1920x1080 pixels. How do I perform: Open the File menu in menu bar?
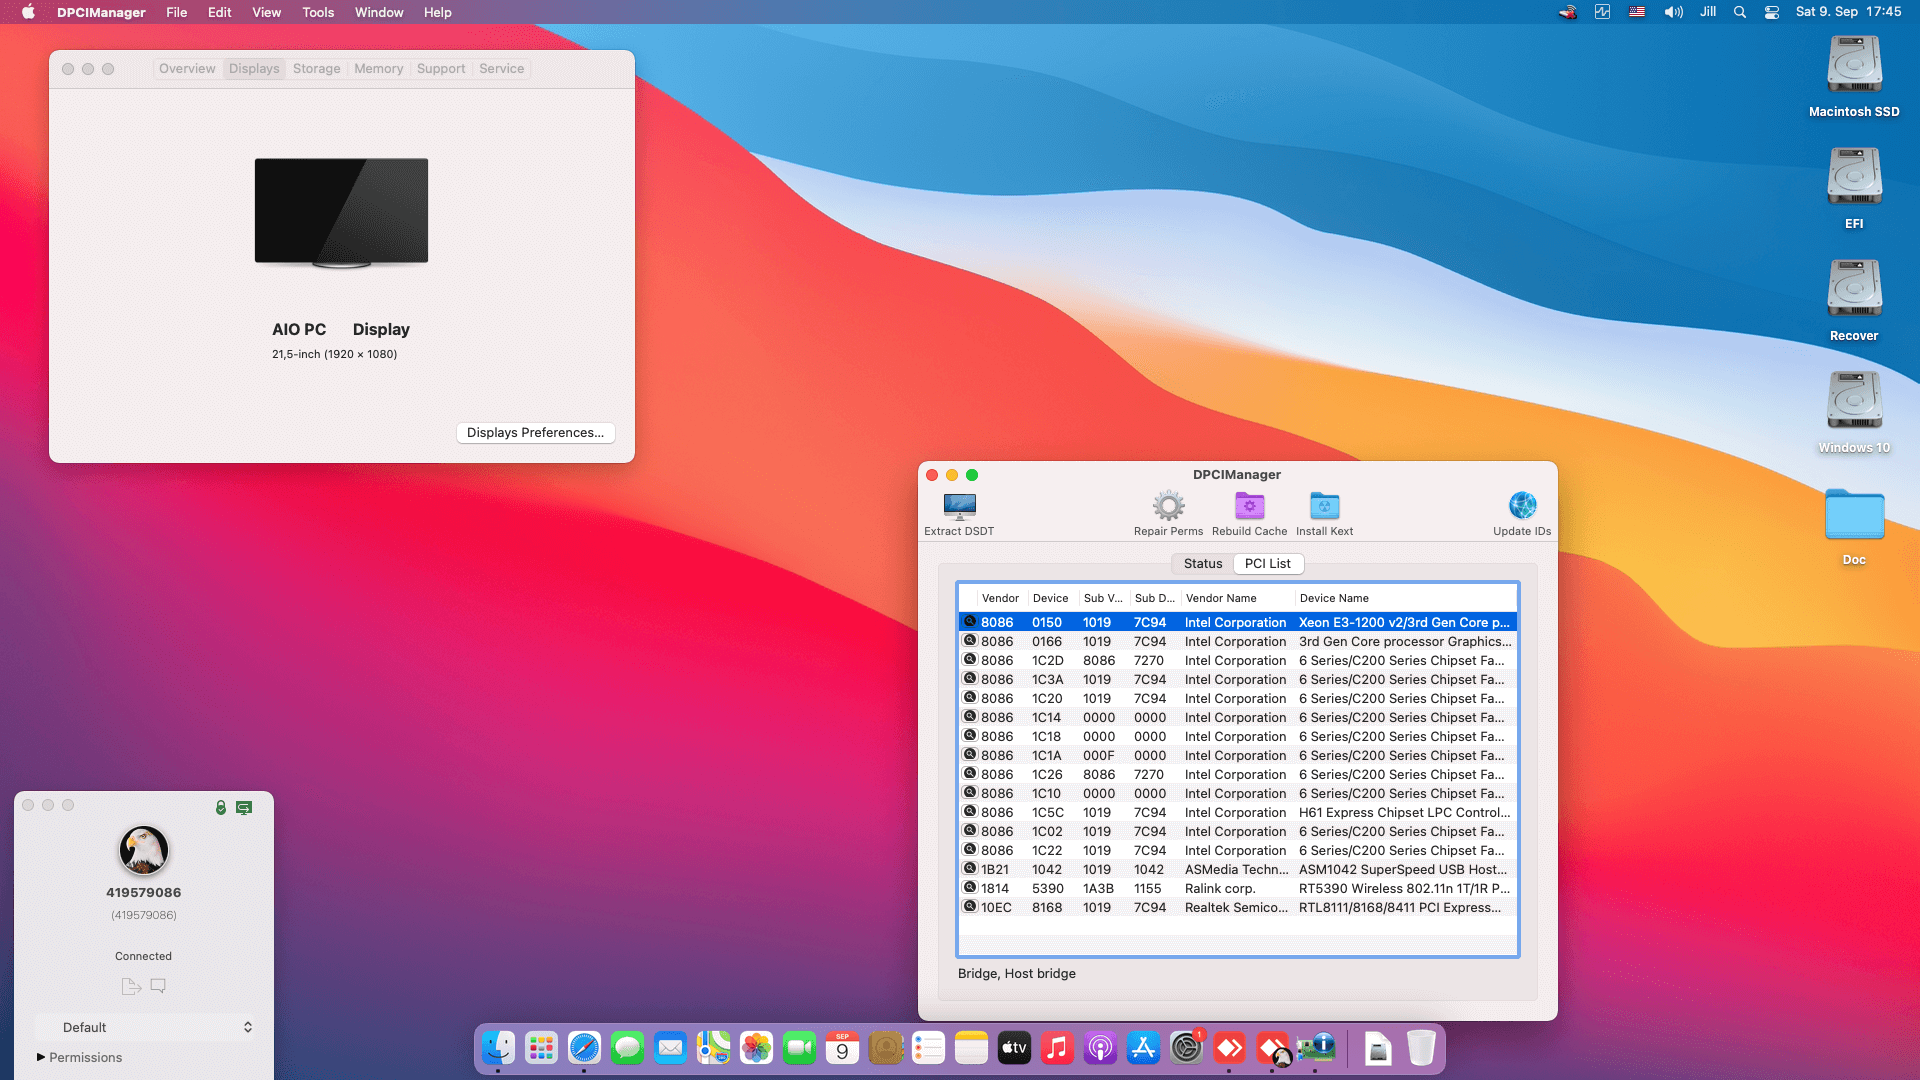(177, 12)
